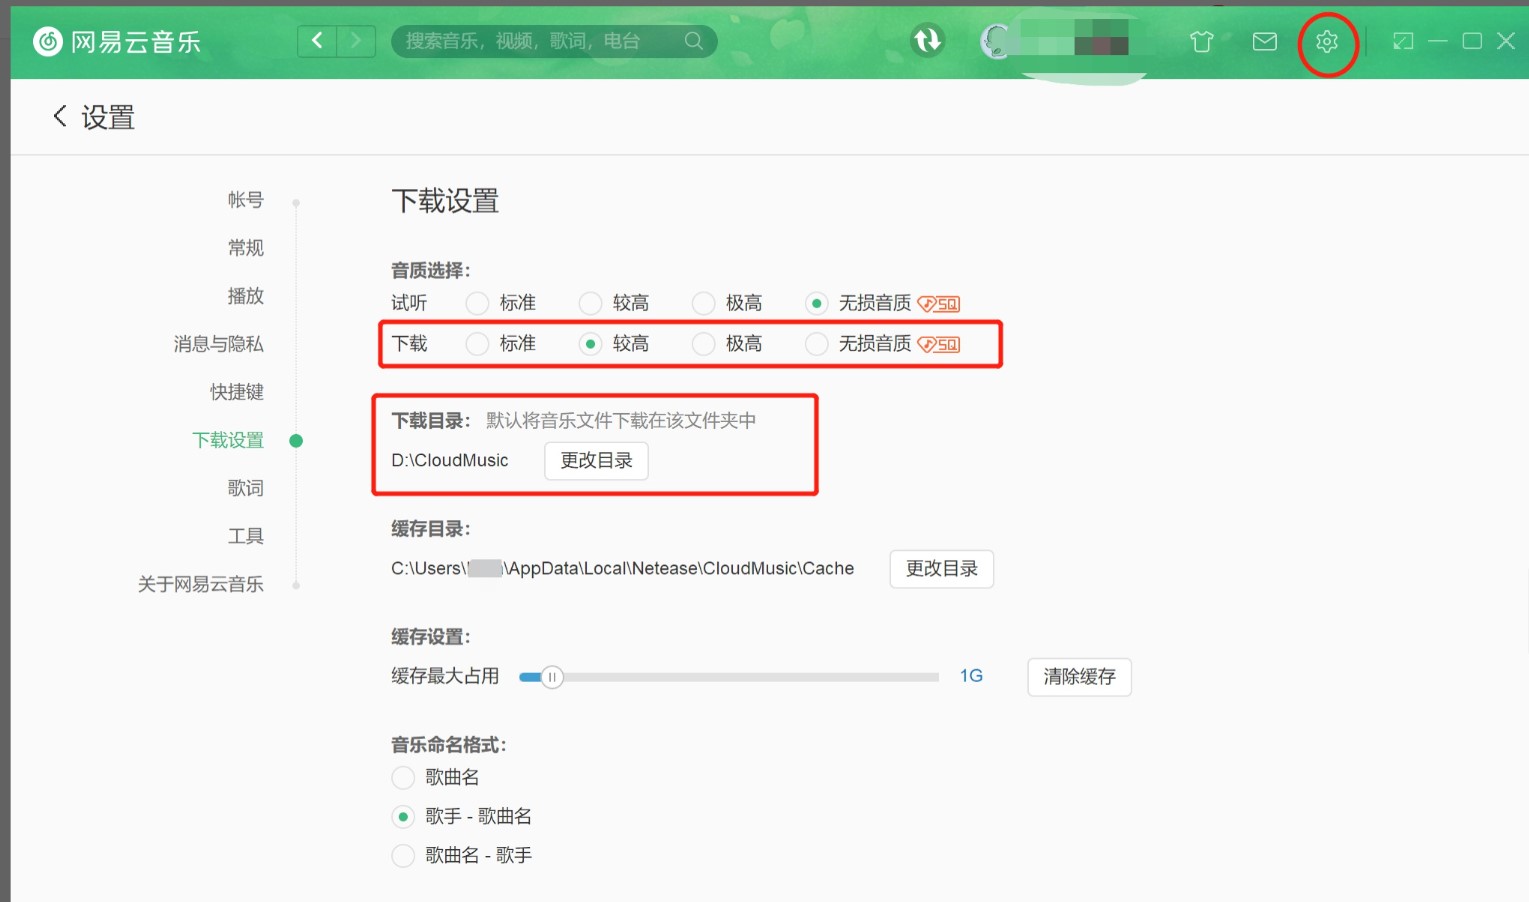Click the circular sync arrows icon
1529x902 pixels.
(927, 40)
